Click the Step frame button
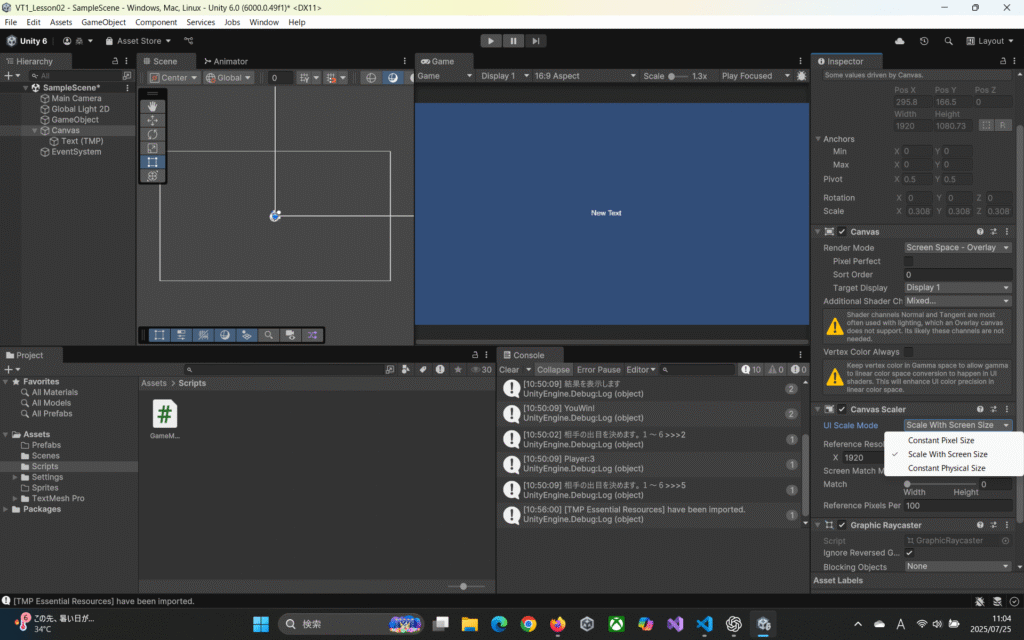The height and width of the screenshot is (640, 1024). pos(536,40)
